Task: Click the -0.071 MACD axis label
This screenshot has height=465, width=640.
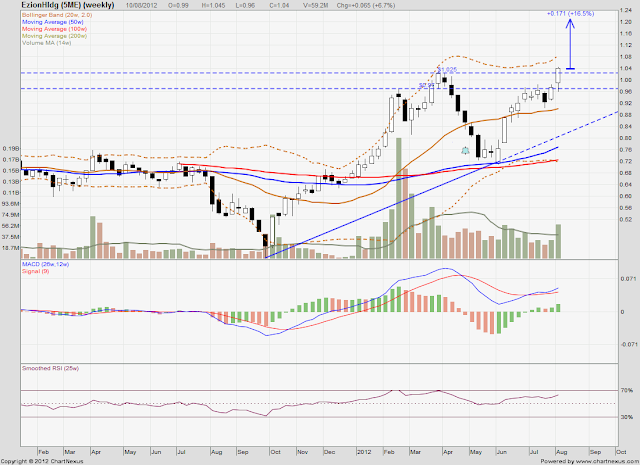Action: [x=629, y=345]
